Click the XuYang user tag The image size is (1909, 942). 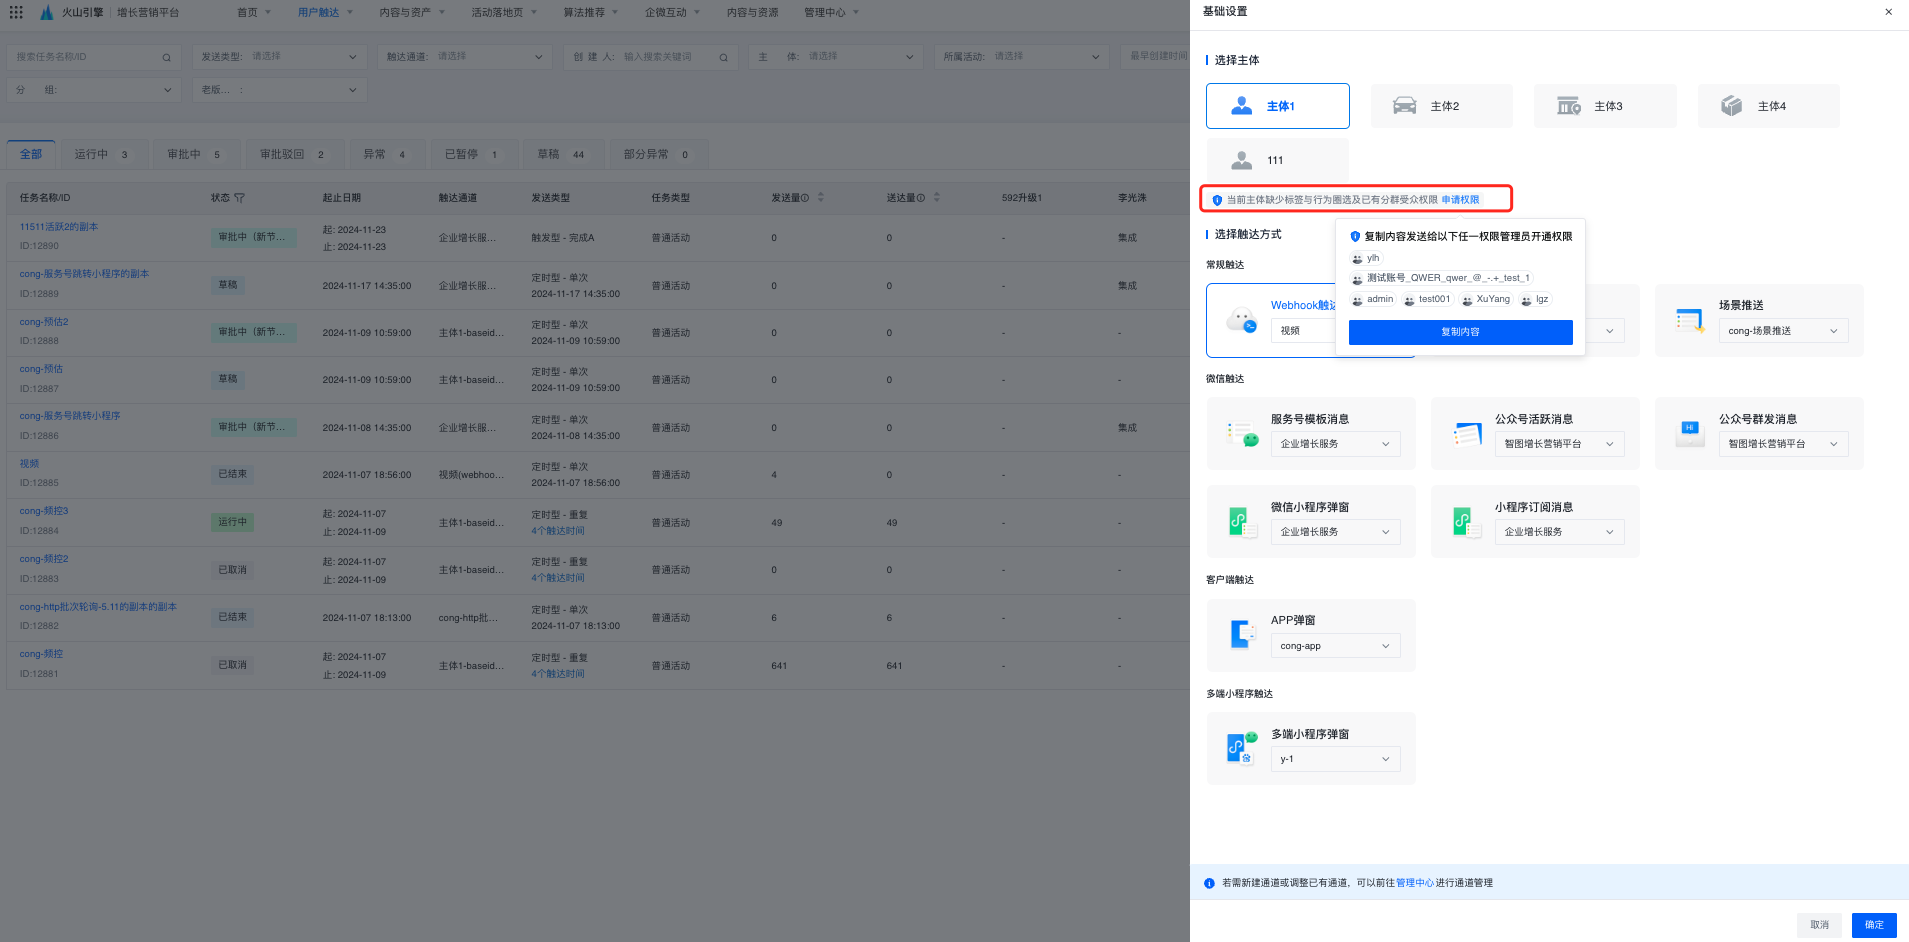[1486, 300]
